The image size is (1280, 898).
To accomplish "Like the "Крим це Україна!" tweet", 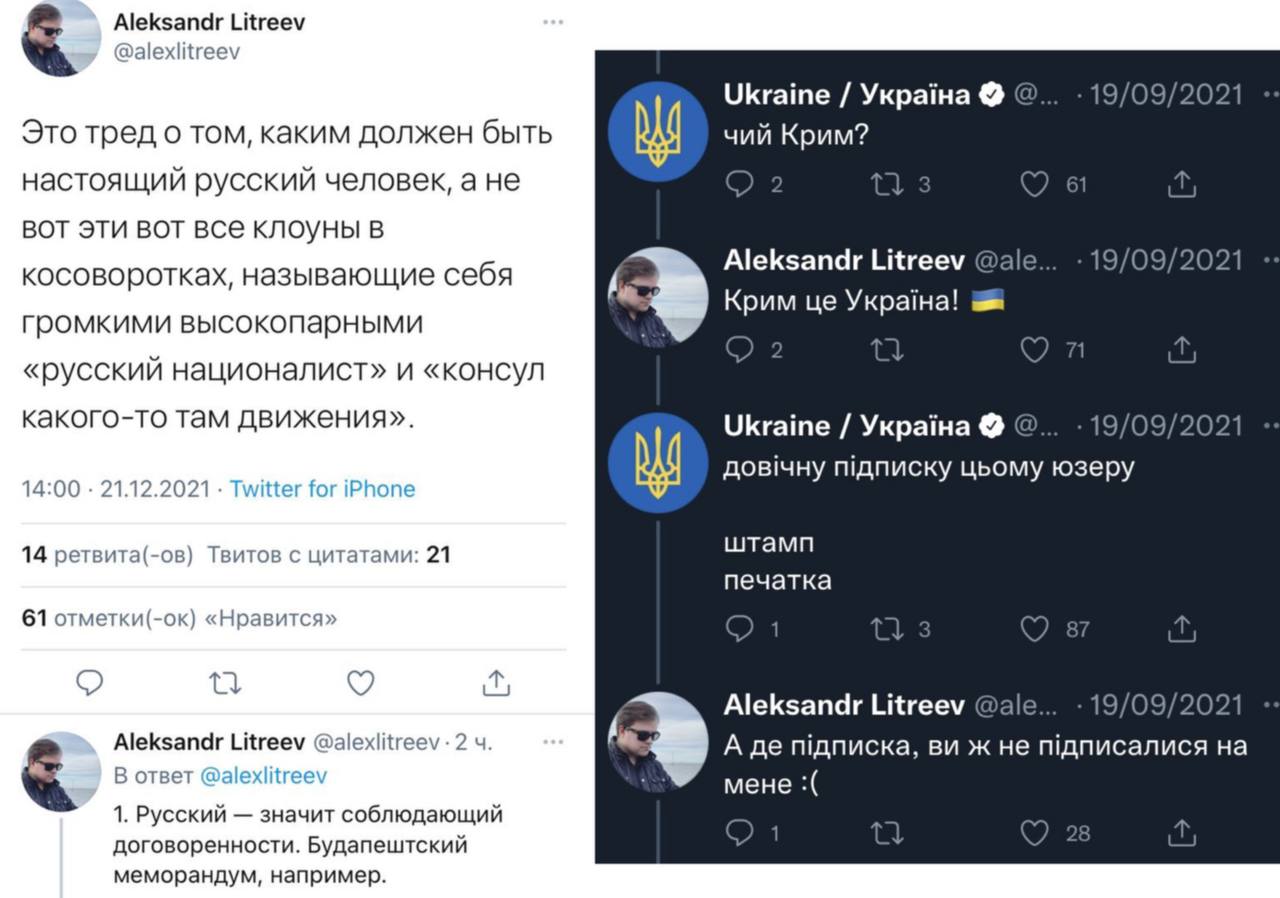I will click(x=1035, y=350).
